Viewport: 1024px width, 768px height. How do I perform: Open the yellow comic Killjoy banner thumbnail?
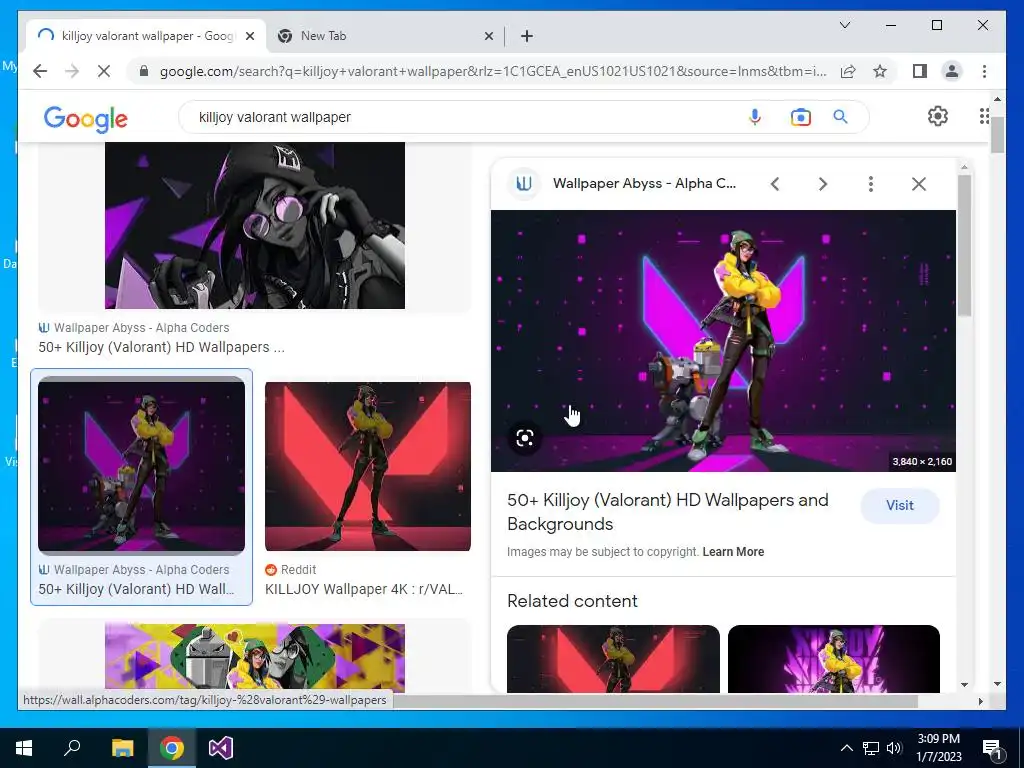[255, 658]
